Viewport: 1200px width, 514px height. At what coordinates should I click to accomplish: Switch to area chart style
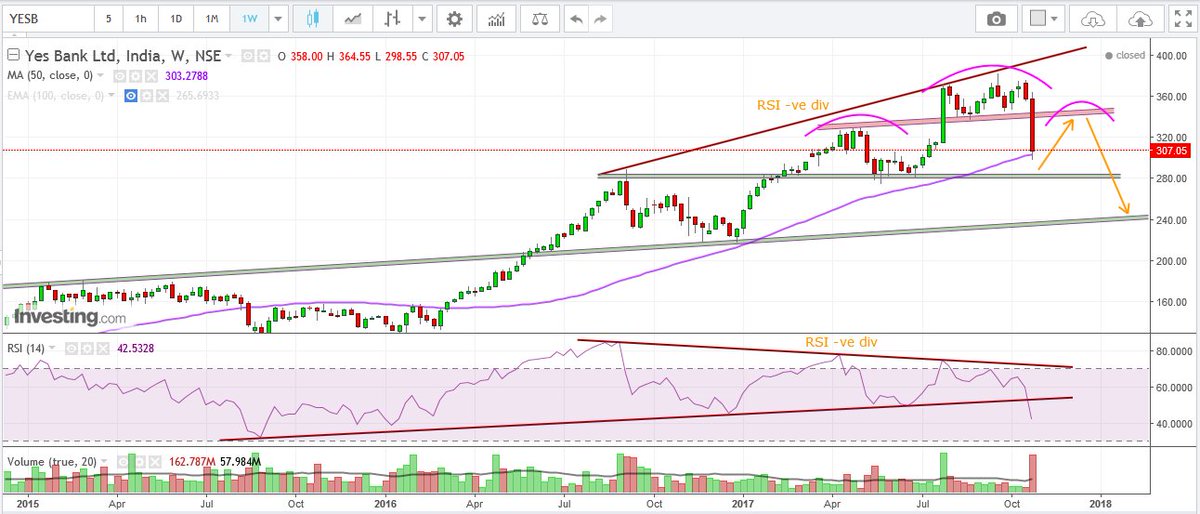pyautogui.click(x=353, y=19)
